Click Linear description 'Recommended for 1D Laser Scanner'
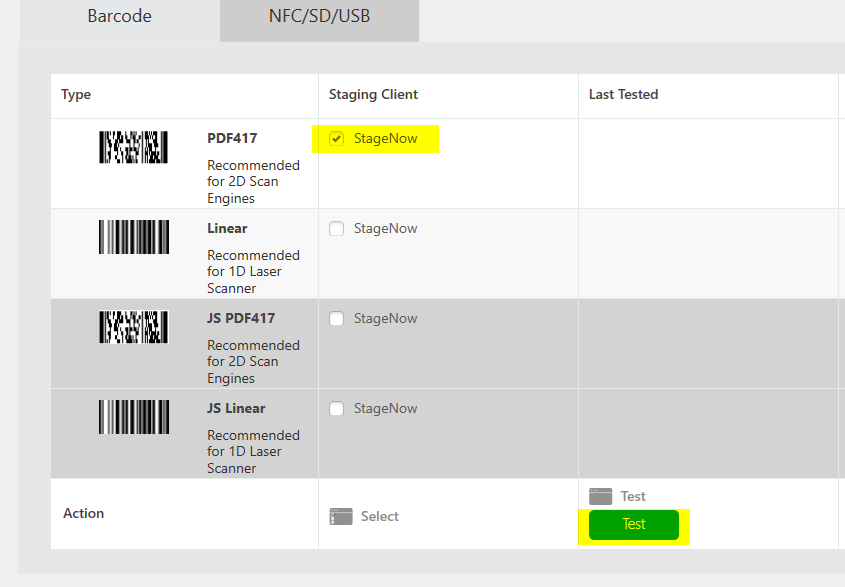The height and width of the screenshot is (587, 845). pyautogui.click(x=253, y=272)
